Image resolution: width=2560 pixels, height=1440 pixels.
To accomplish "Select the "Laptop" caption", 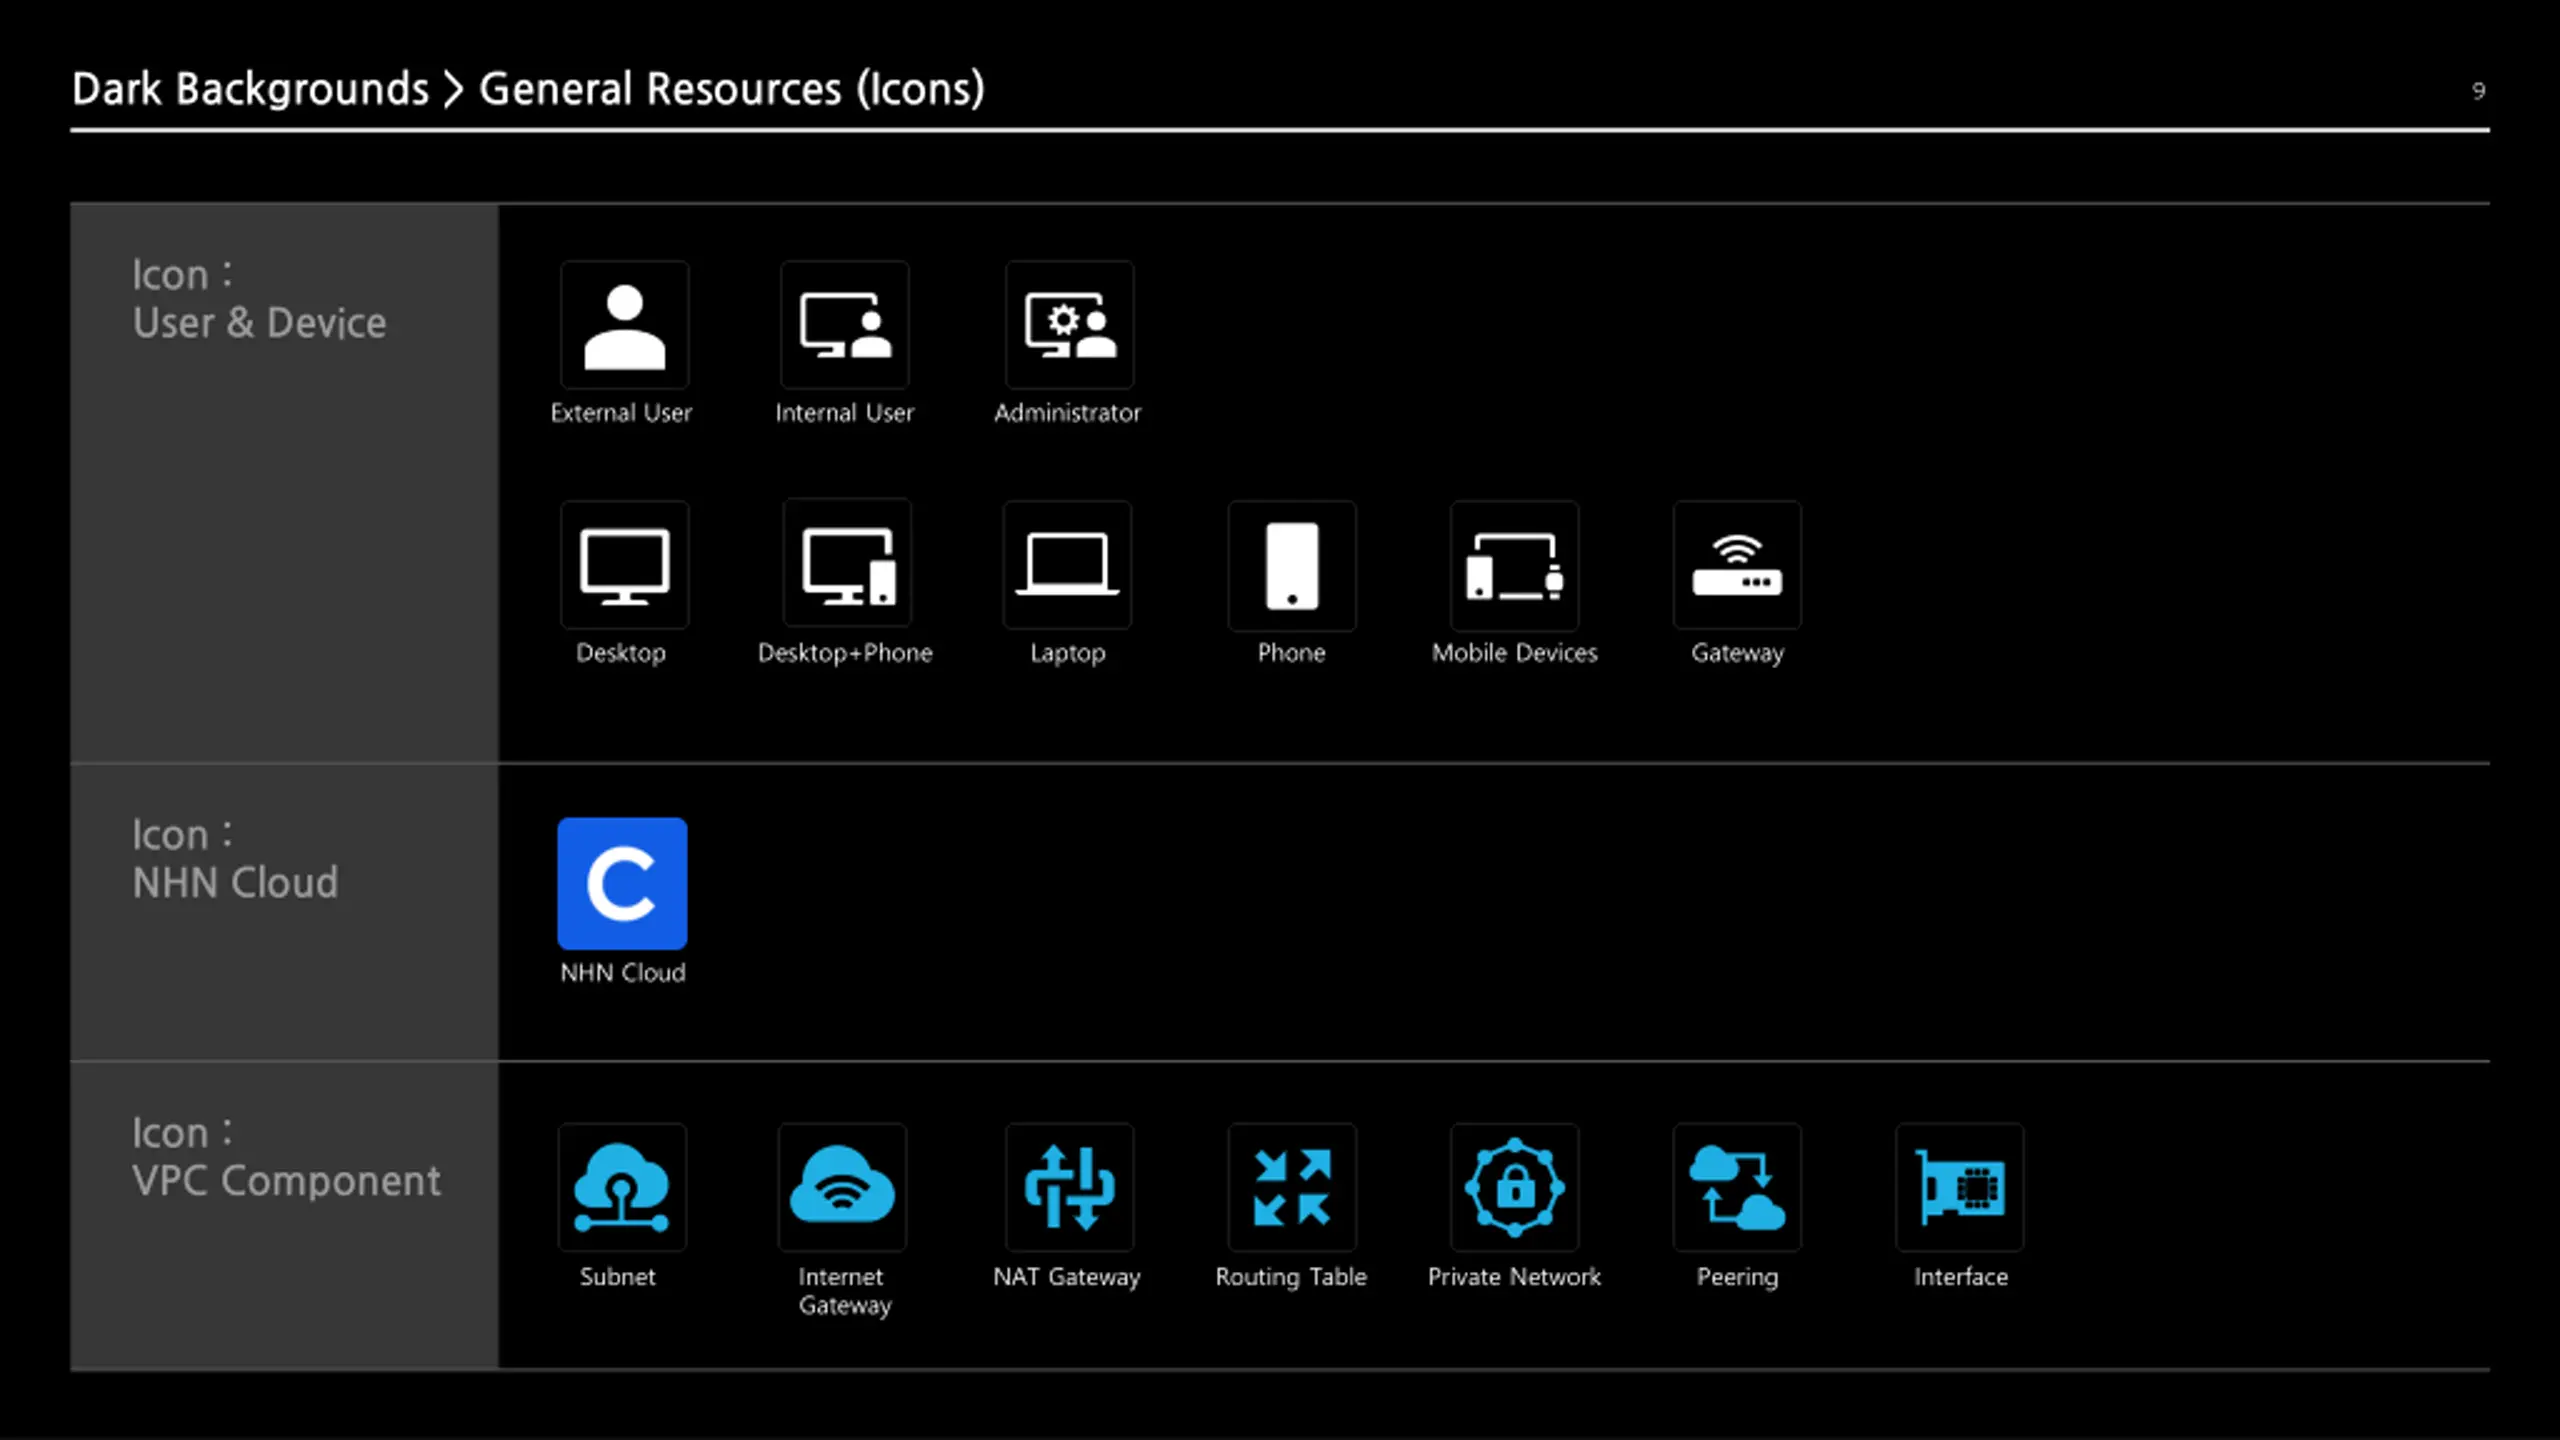I will pos(1068,653).
